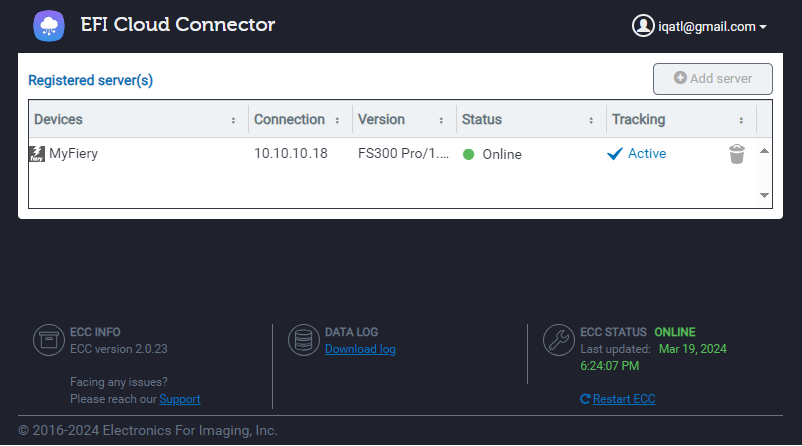Click the user avatar icon
The image size is (802, 446).
point(643,26)
